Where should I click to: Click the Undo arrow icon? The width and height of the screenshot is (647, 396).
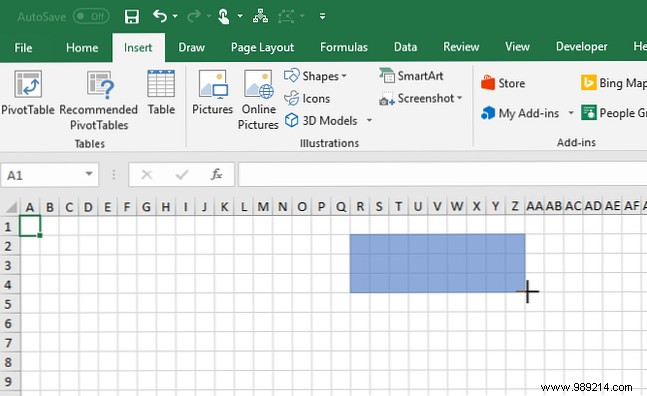[x=160, y=16]
